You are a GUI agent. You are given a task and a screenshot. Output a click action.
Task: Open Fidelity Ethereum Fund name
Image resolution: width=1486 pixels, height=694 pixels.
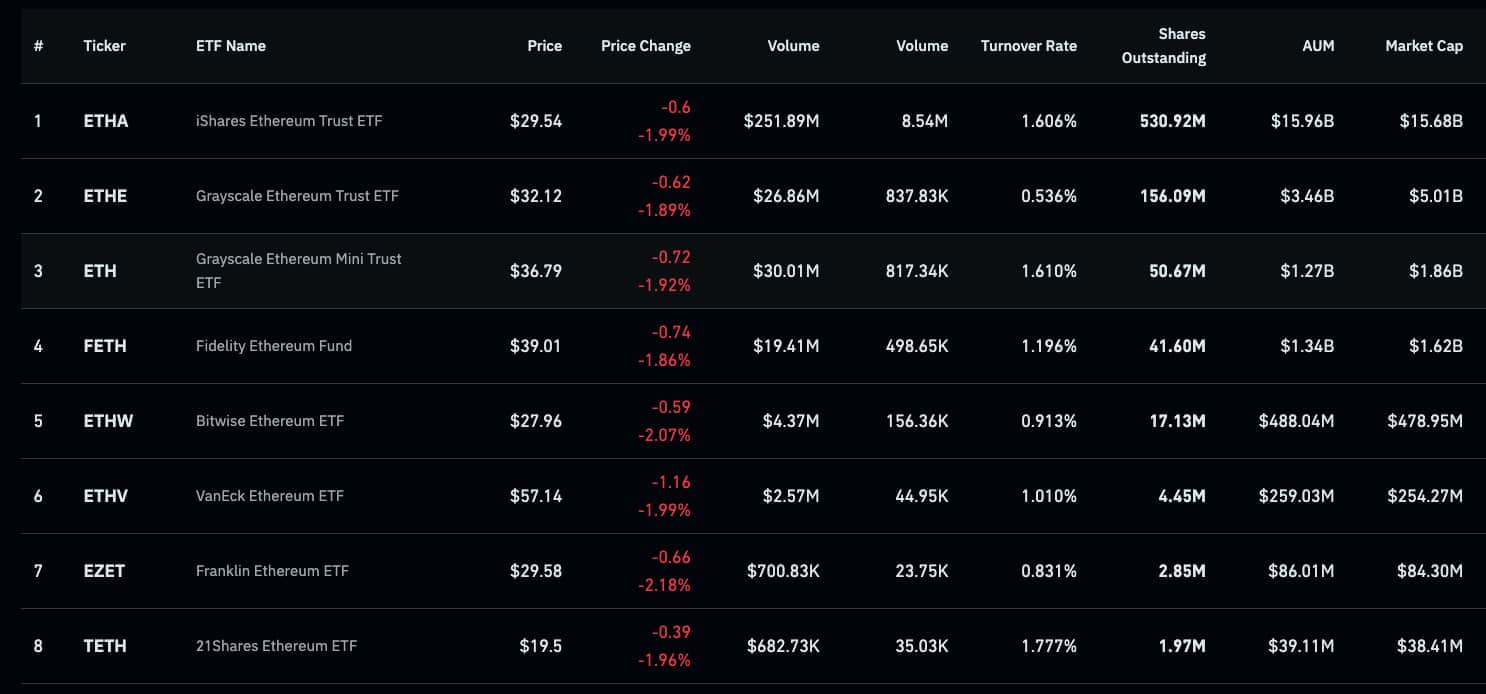[x=274, y=346]
